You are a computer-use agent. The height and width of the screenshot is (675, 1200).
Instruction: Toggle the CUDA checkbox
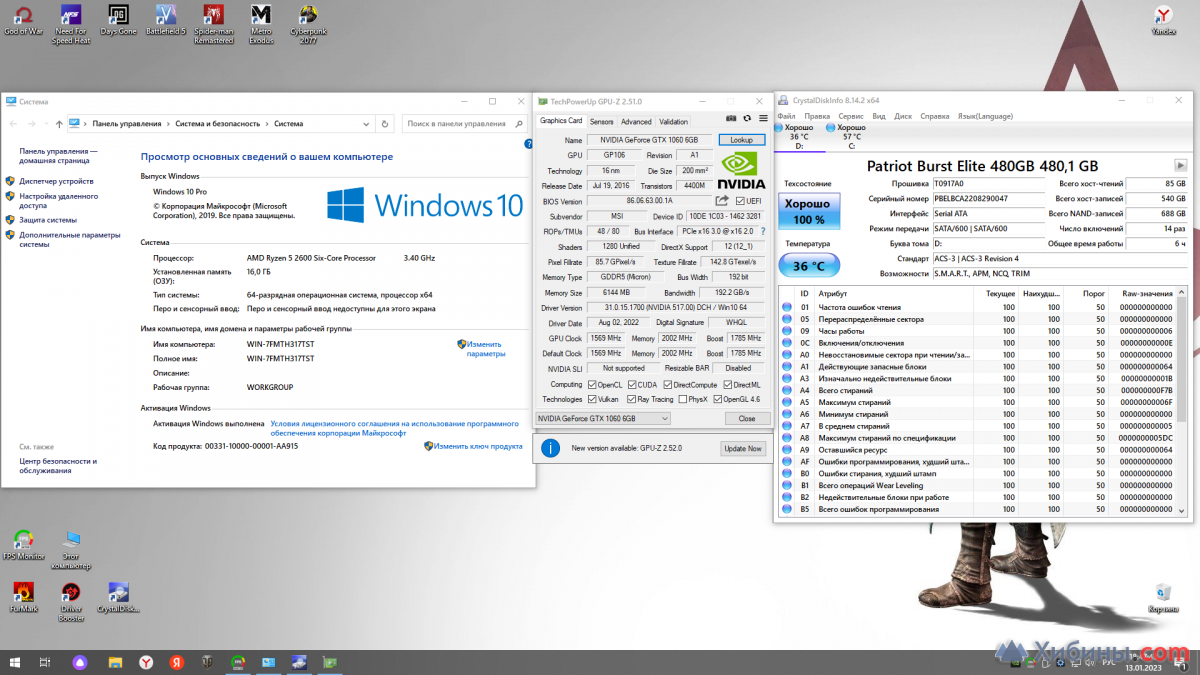[x=631, y=384]
